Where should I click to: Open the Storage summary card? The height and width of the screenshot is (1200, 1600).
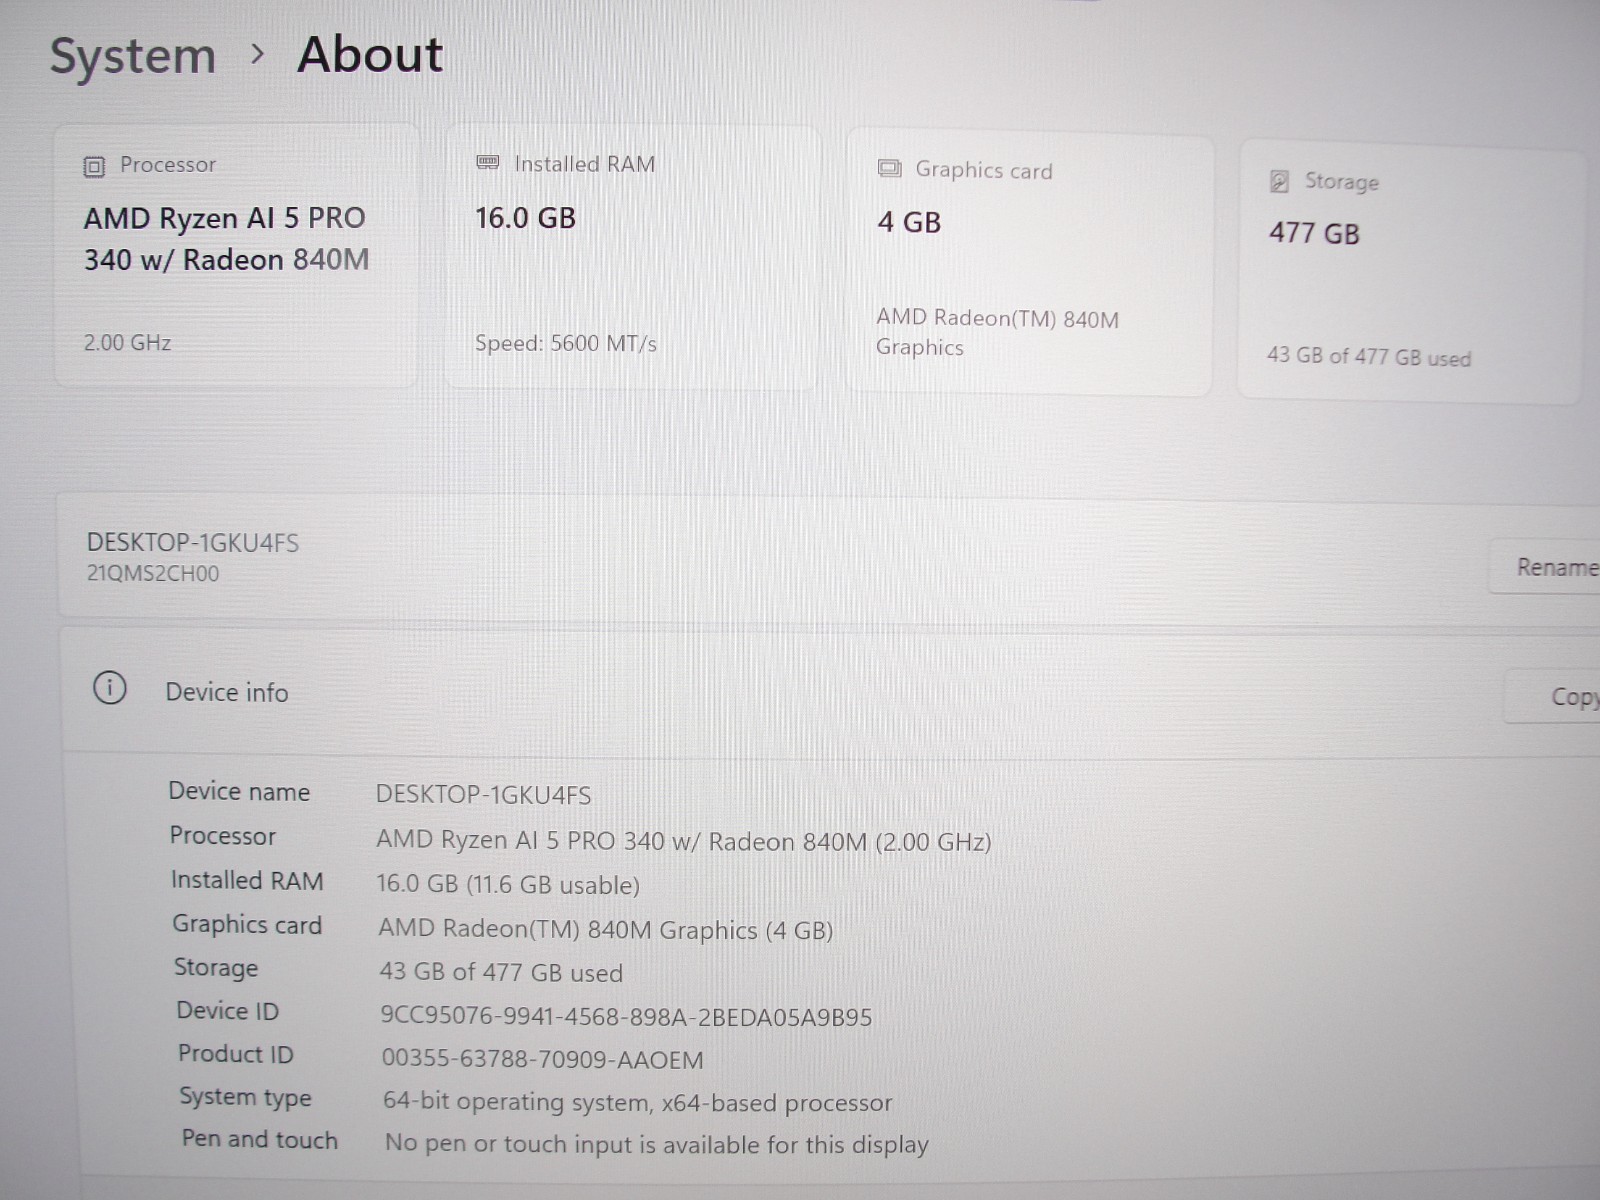tap(1410, 272)
